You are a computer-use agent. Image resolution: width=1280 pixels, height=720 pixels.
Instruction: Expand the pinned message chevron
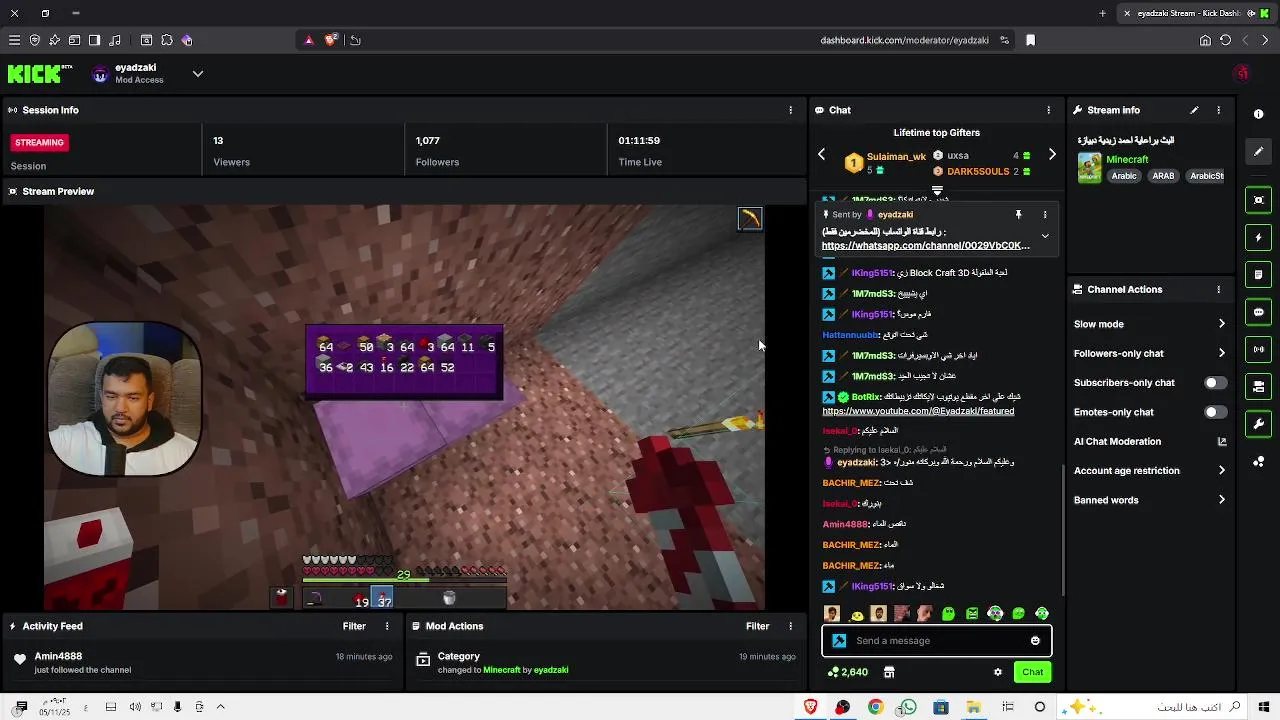[1045, 237]
